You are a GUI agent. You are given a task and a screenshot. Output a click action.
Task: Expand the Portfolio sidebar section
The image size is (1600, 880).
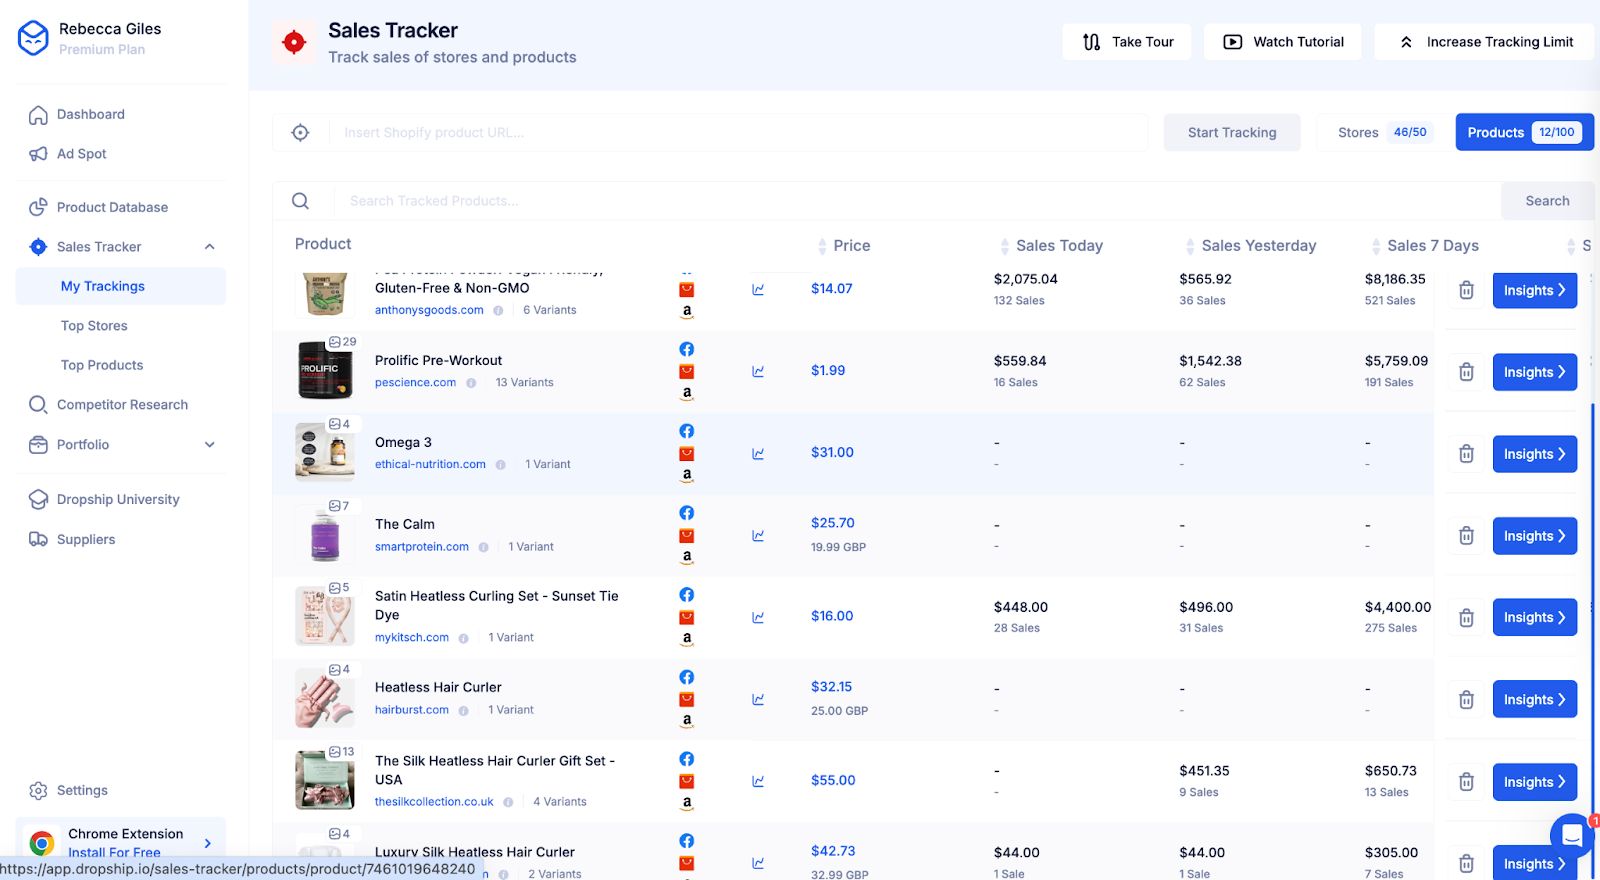210,445
